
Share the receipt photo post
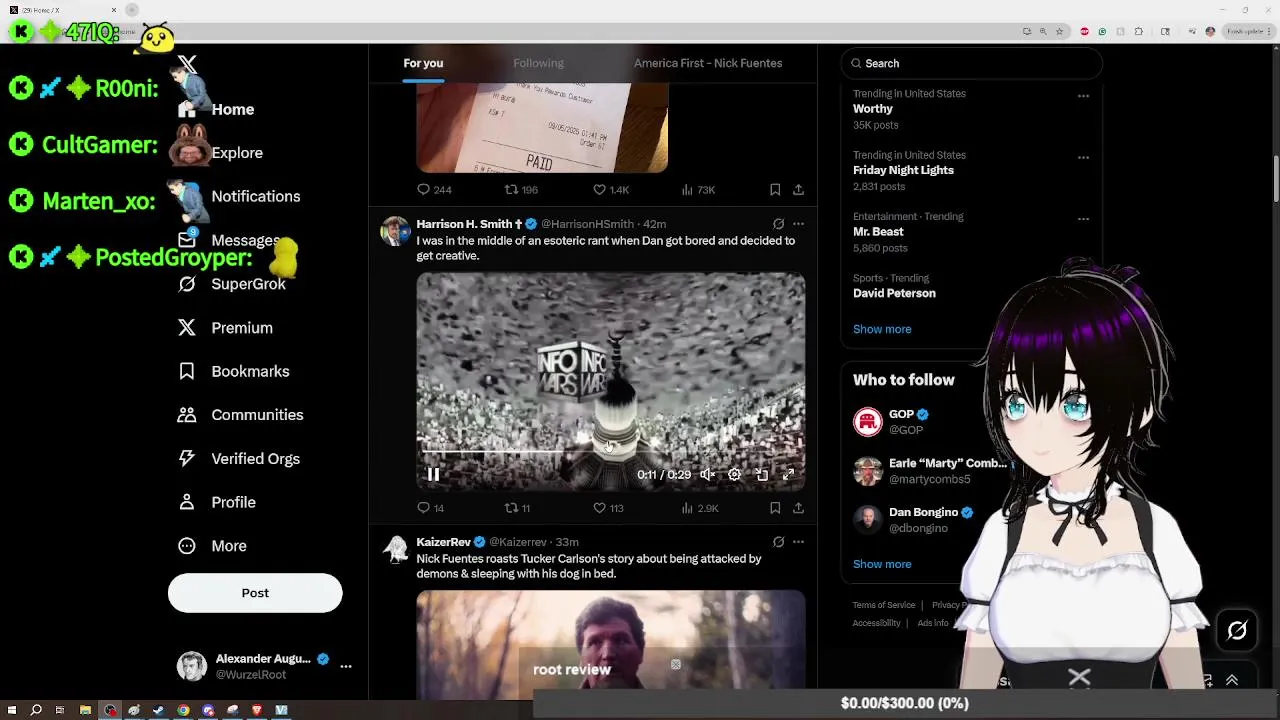pos(798,190)
